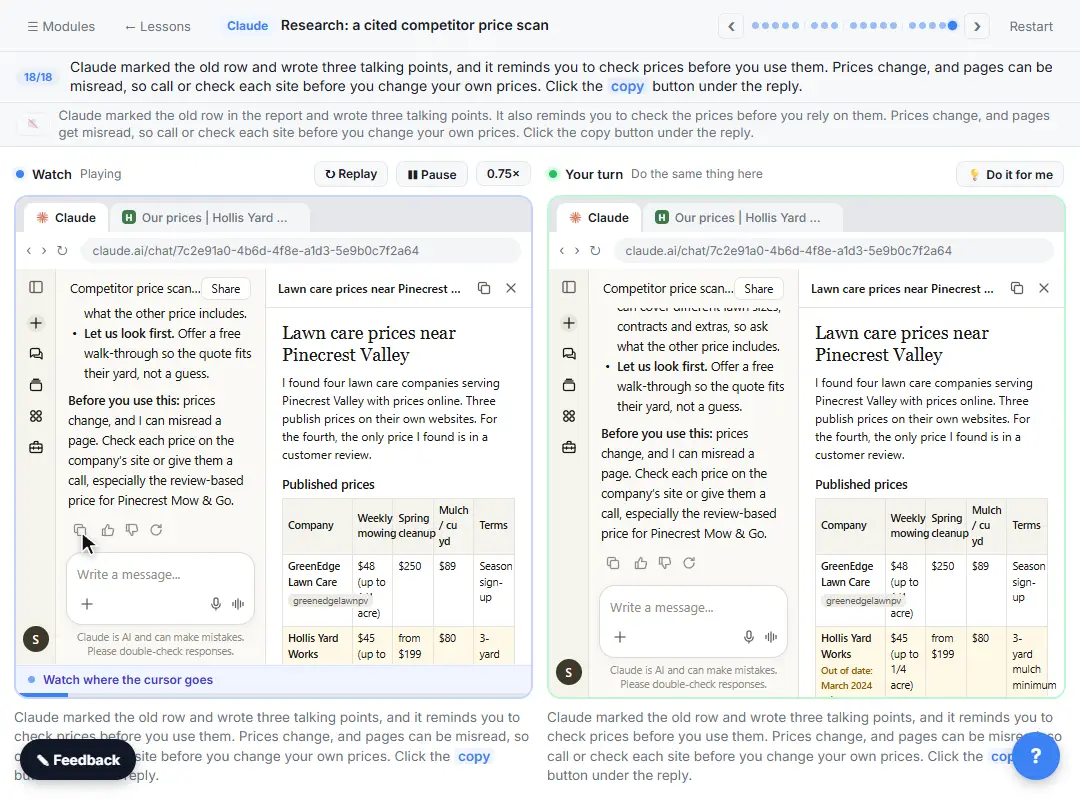Viewport: 1080px width, 800px height.
Task: Reload page in Watch browser
Action: coord(62,251)
